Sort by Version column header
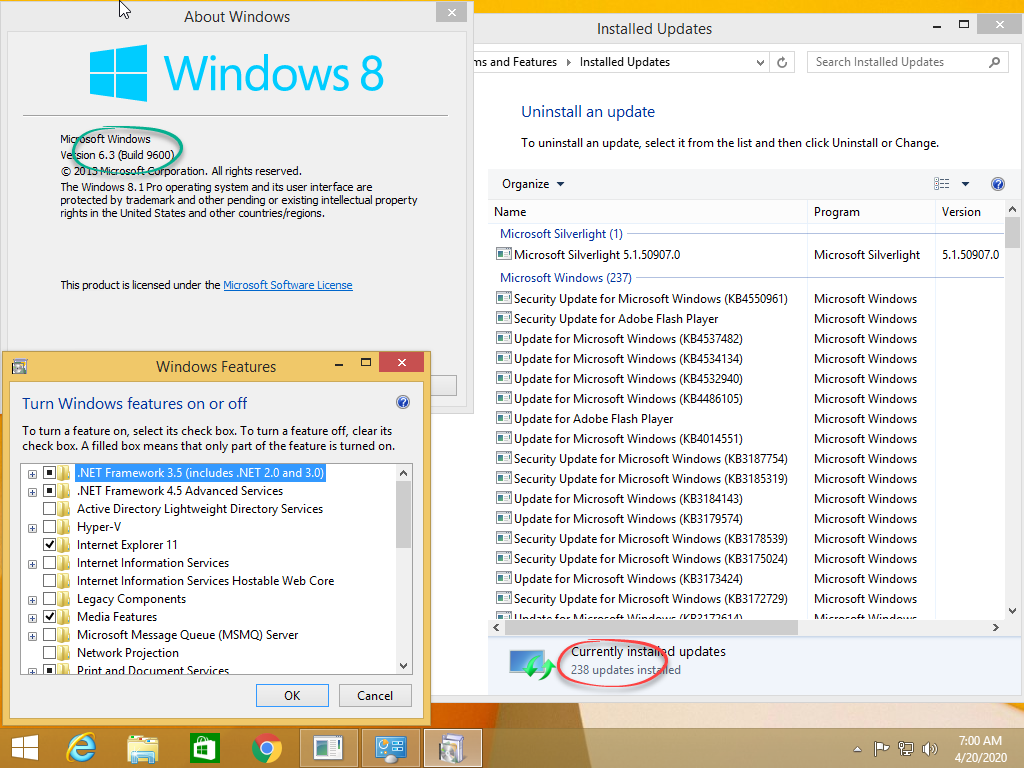 tap(970, 212)
